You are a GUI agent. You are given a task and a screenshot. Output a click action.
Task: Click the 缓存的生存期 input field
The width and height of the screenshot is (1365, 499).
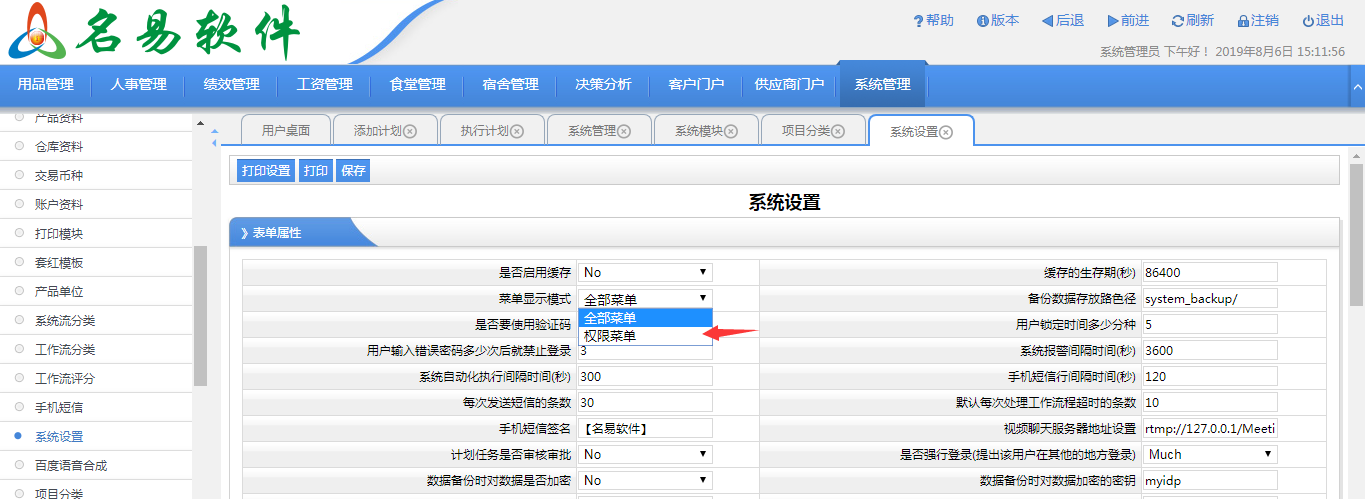pyautogui.click(x=1210, y=272)
